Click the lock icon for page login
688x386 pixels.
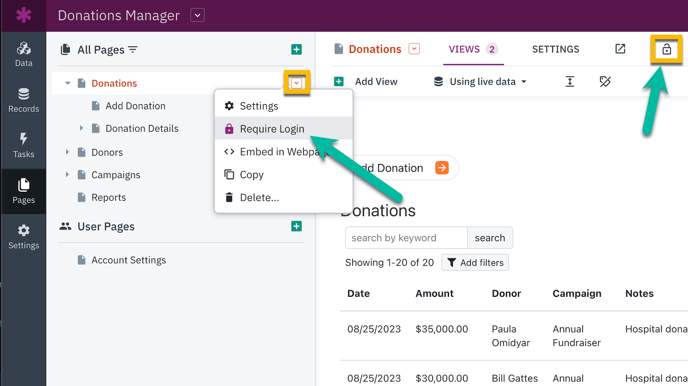pyautogui.click(x=666, y=49)
